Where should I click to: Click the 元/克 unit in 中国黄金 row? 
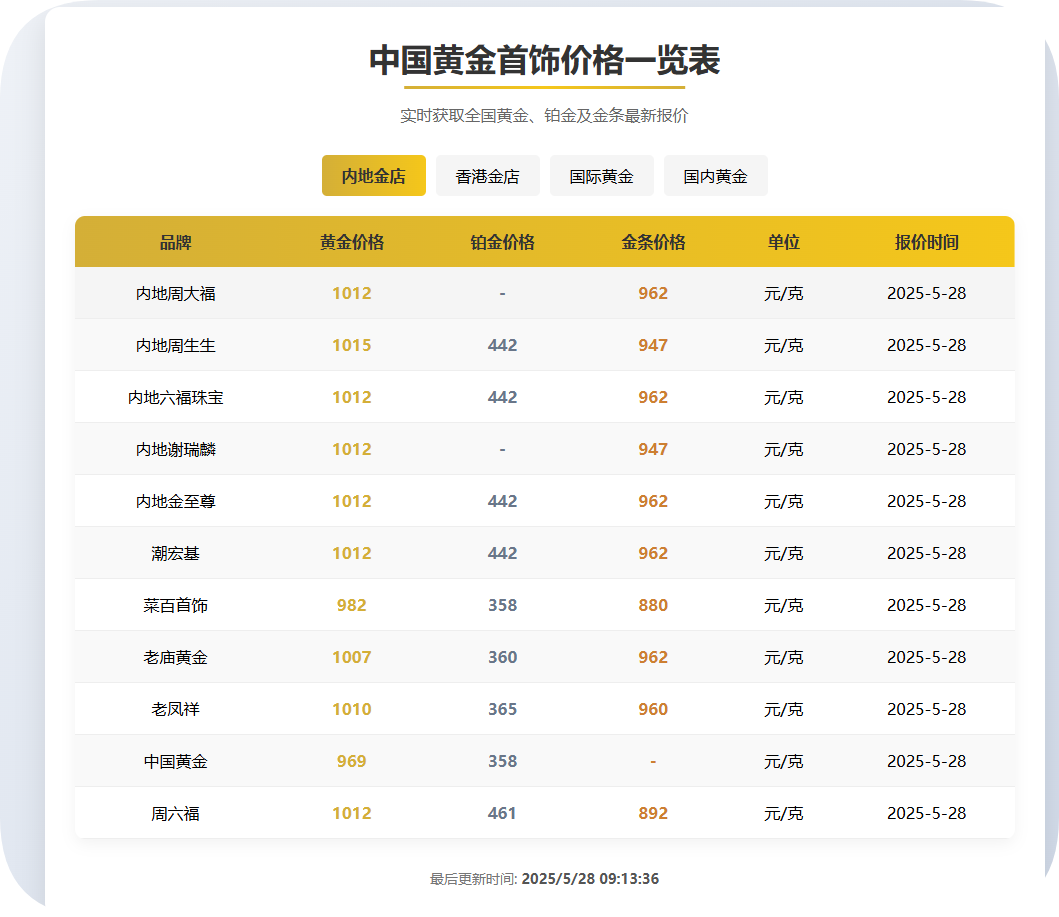click(783, 761)
